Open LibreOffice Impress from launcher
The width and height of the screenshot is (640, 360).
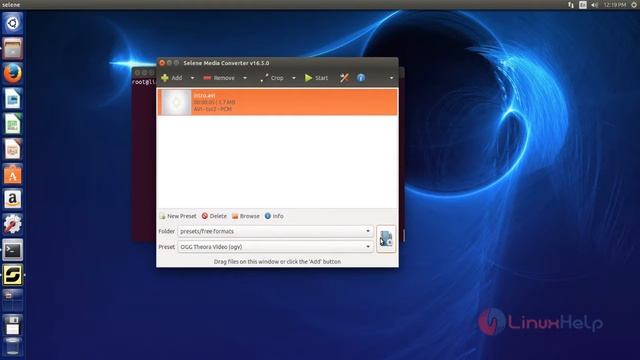13,149
